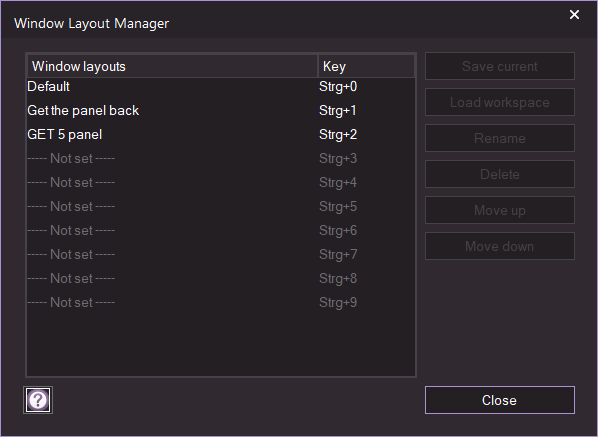Click the Delete button
The height and width of the screenshot is (437, 598).
[500, 174]
